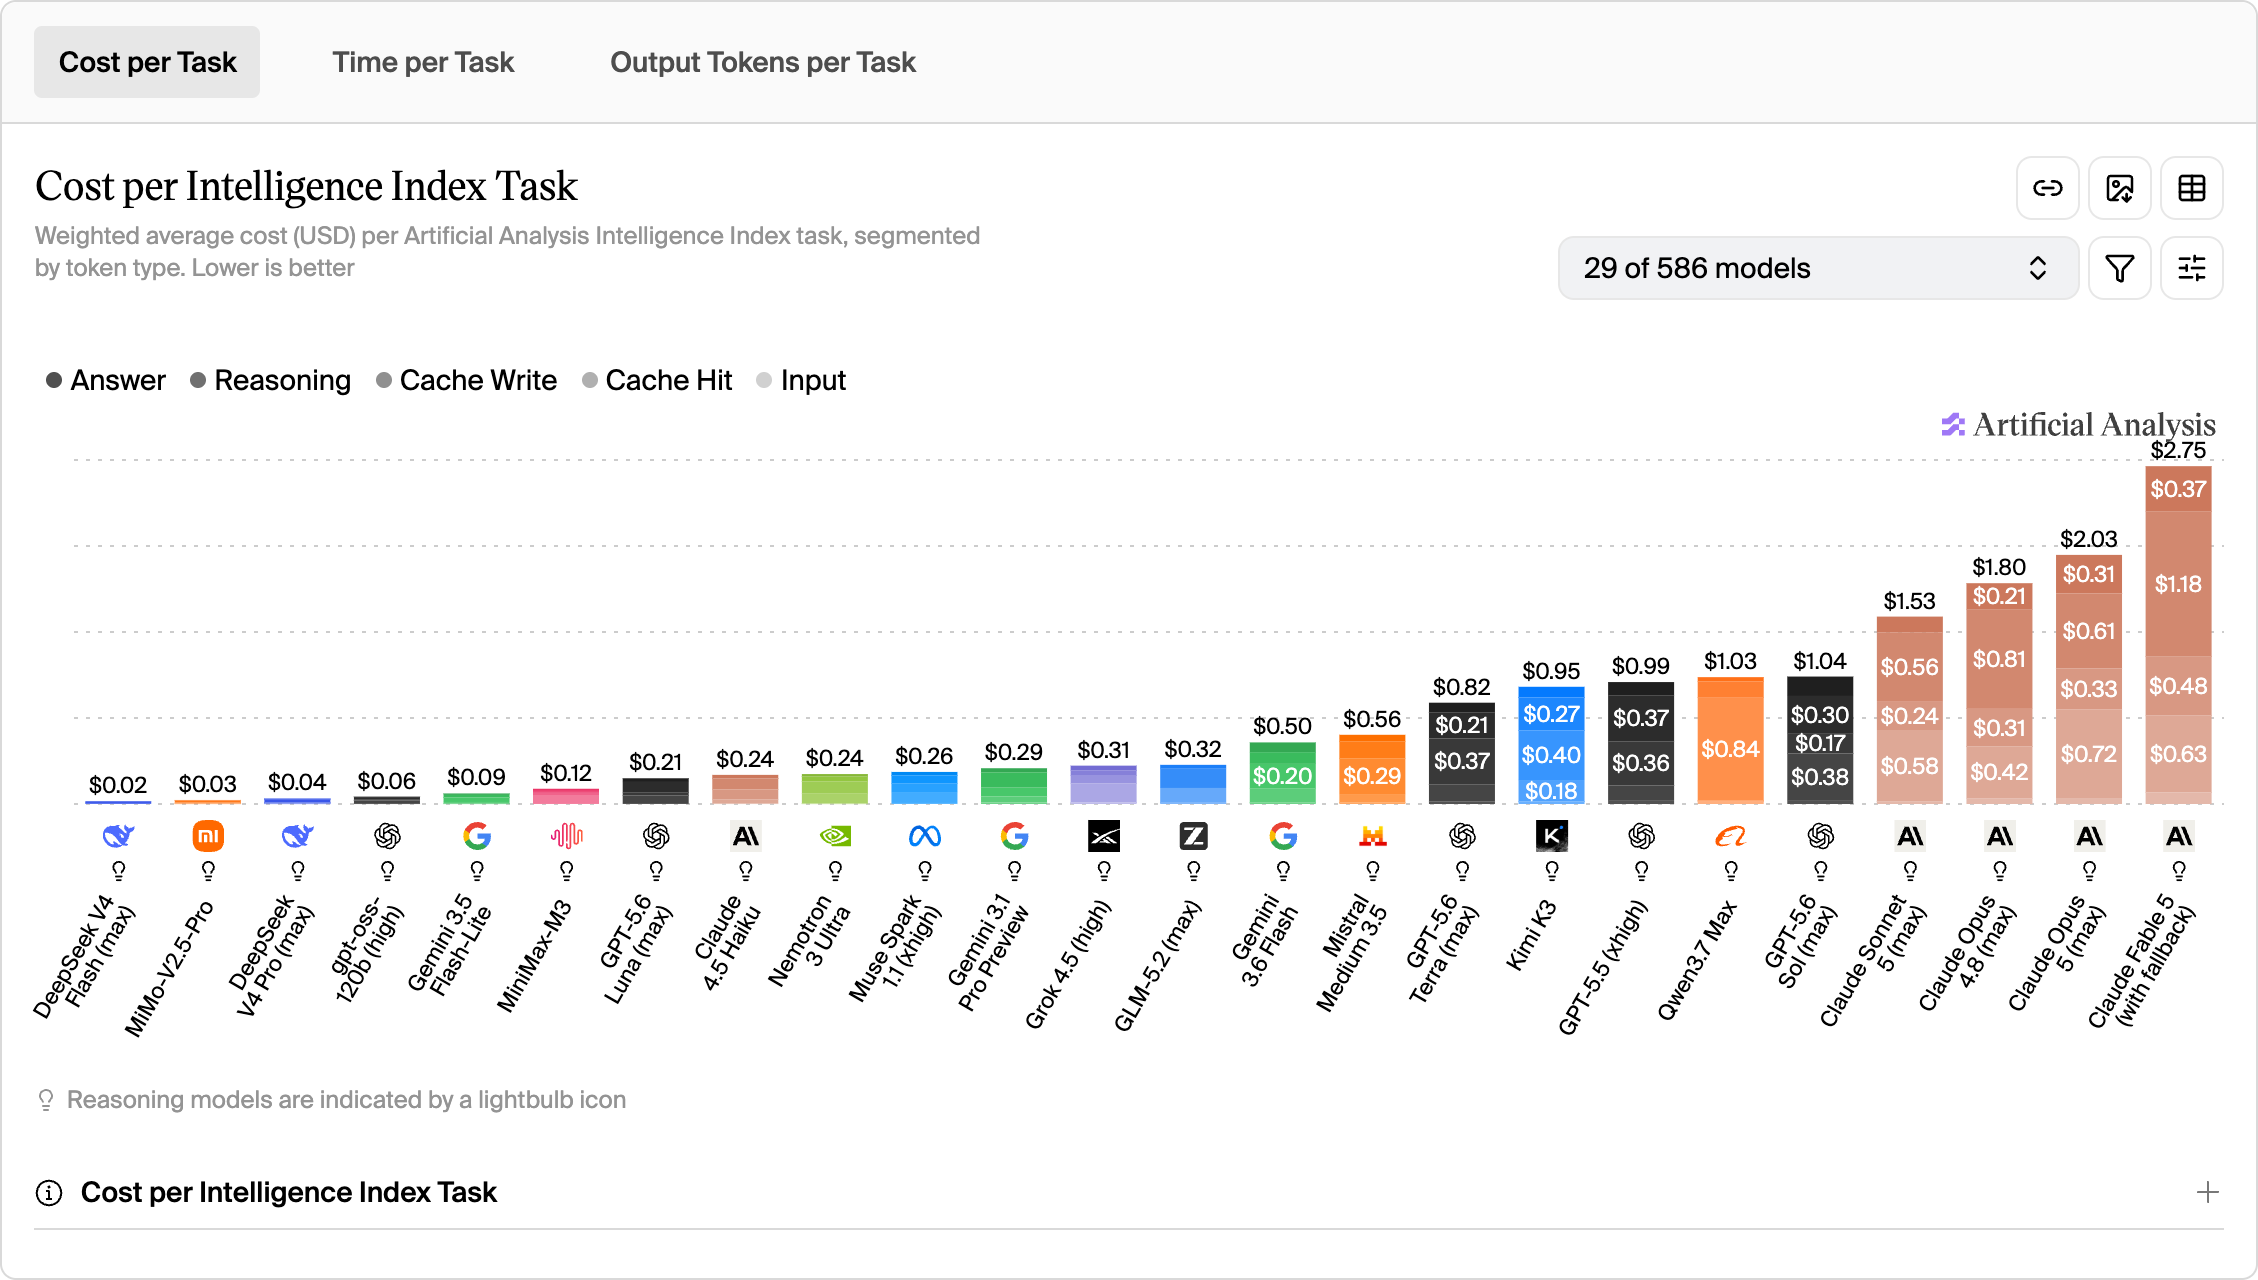2258x1280 pixels.
Task: Click the OpenAI logo for GPT-5.5 (xhigh)
Action: click(1641, 836)
